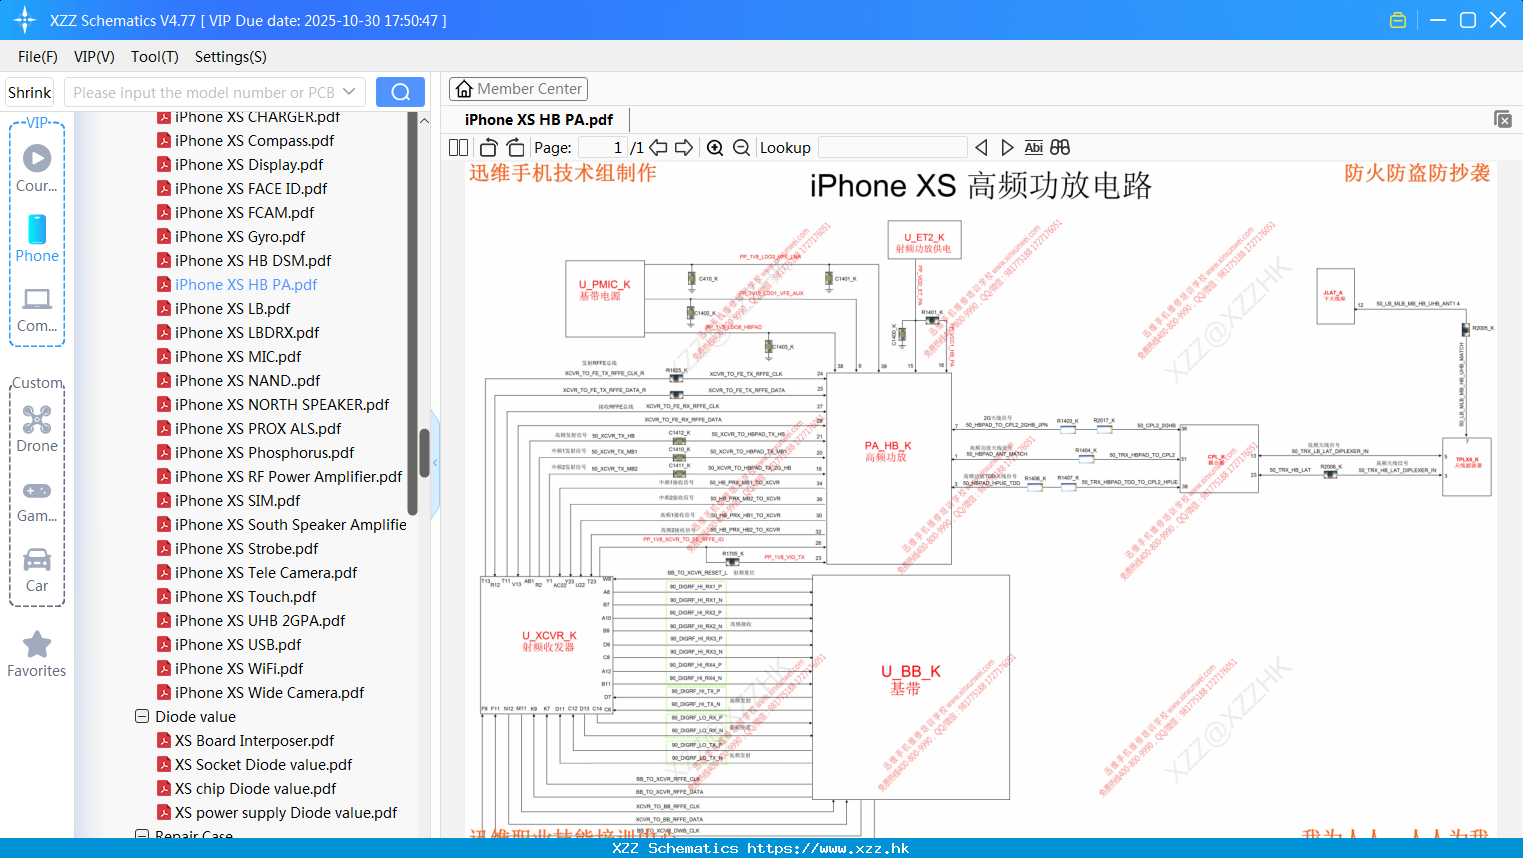This screenshot has height=858, width=1523.
Task: Select the Computer category icon
Action: [37, 299]
